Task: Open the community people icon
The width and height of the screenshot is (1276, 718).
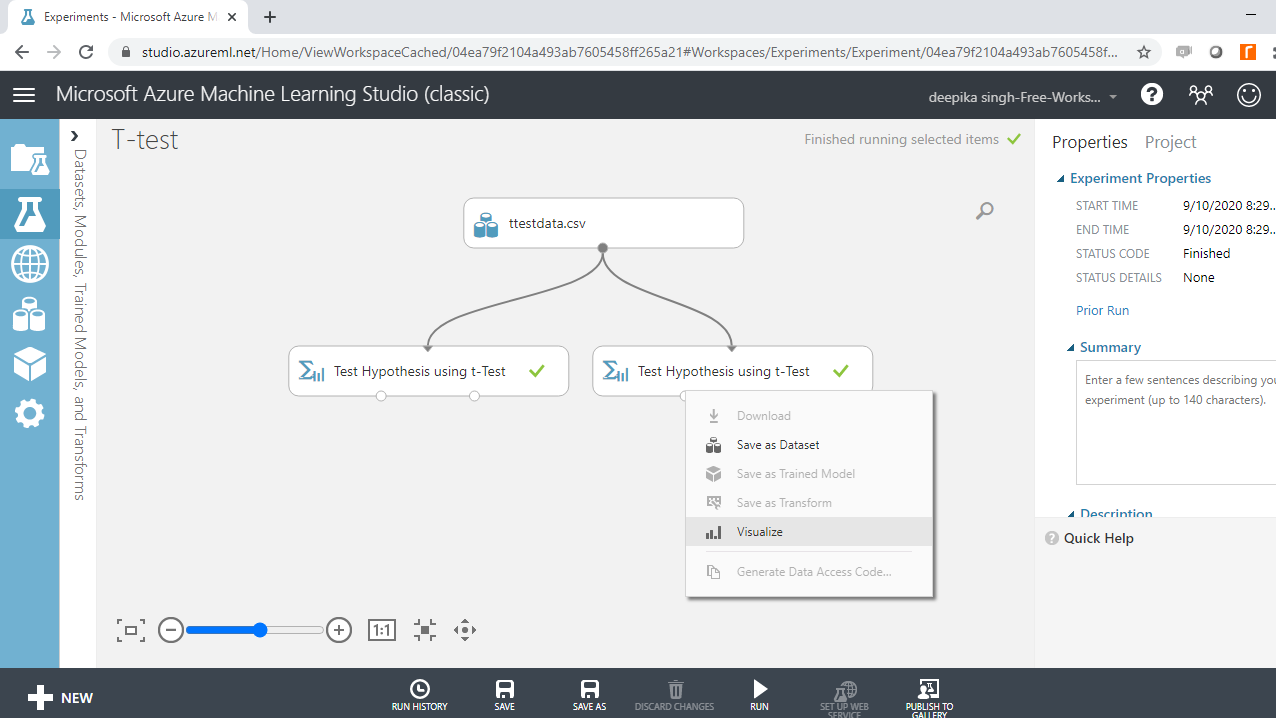Action: (1200, 95)
